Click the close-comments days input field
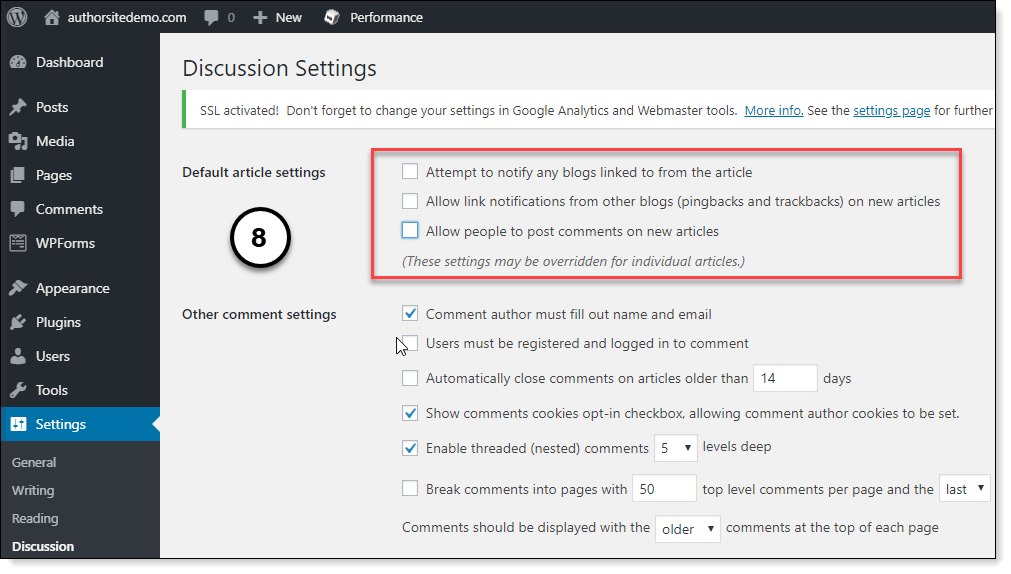 (x=785, y=379)
